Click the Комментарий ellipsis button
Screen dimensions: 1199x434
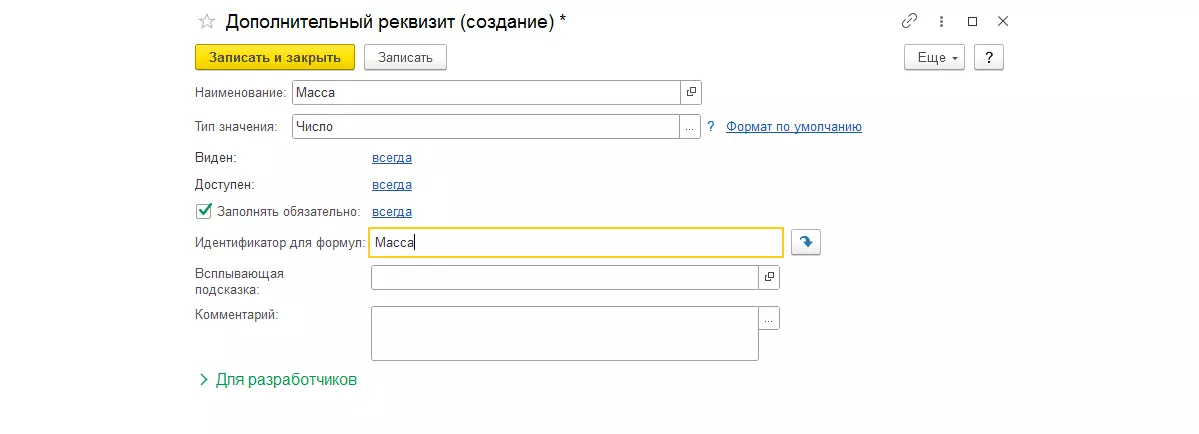(769, 318)
